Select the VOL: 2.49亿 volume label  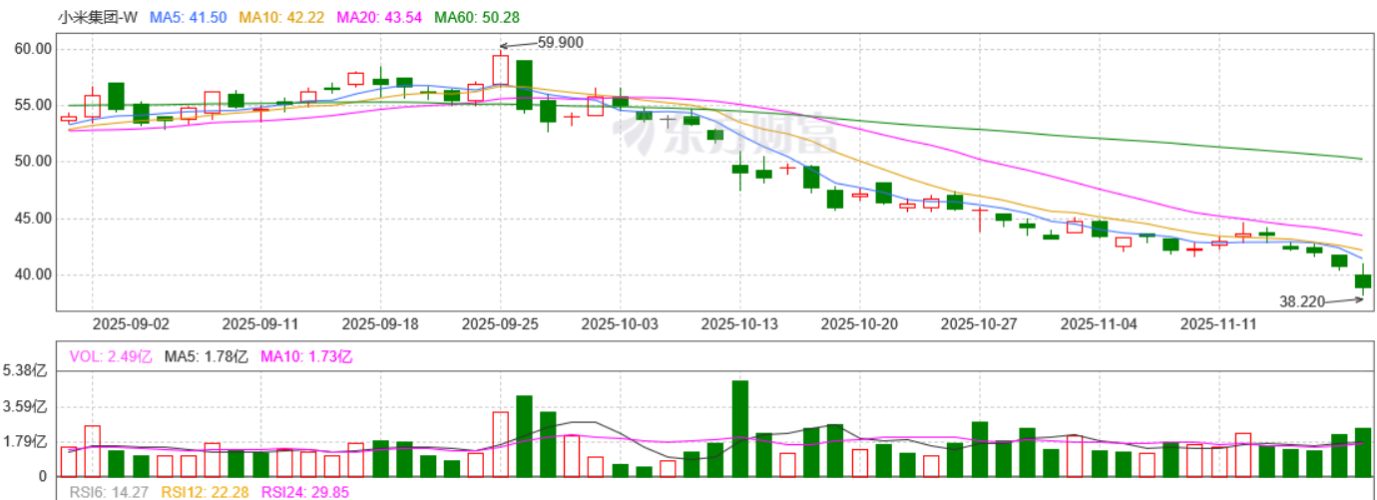[111, 356]
